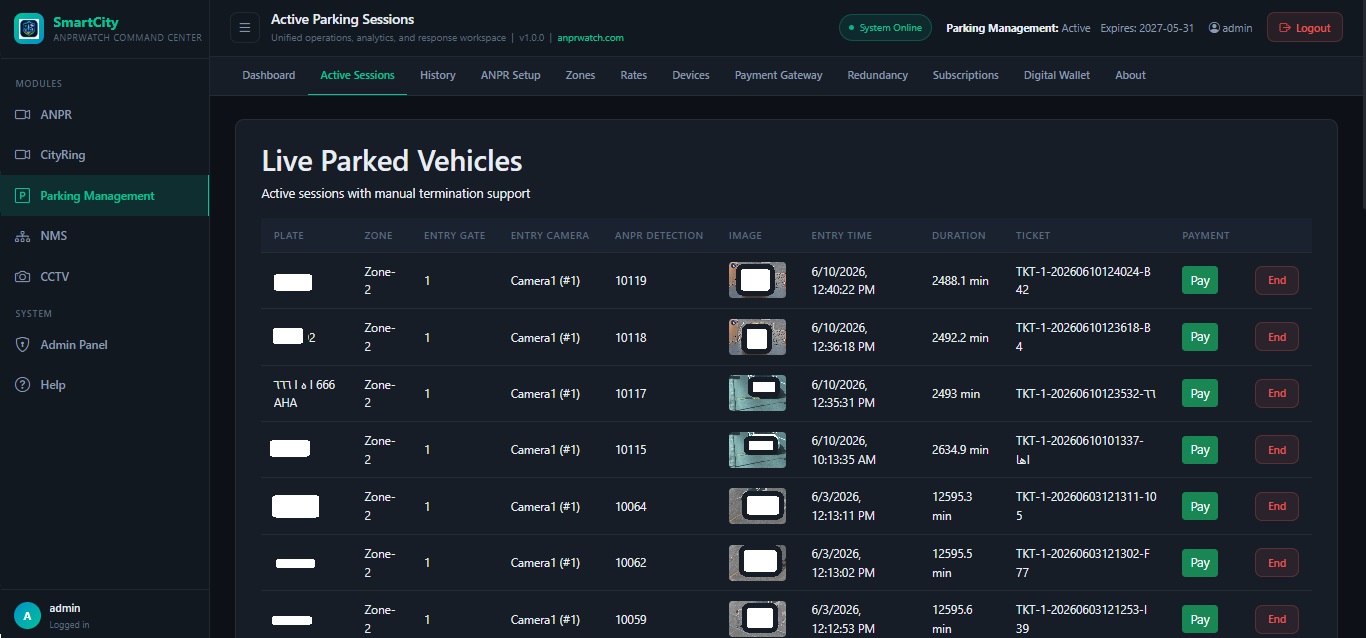Click the CityRing camera icon in sidebar
The width and height of the screenshot is (1366, 638).
(22, 155)
